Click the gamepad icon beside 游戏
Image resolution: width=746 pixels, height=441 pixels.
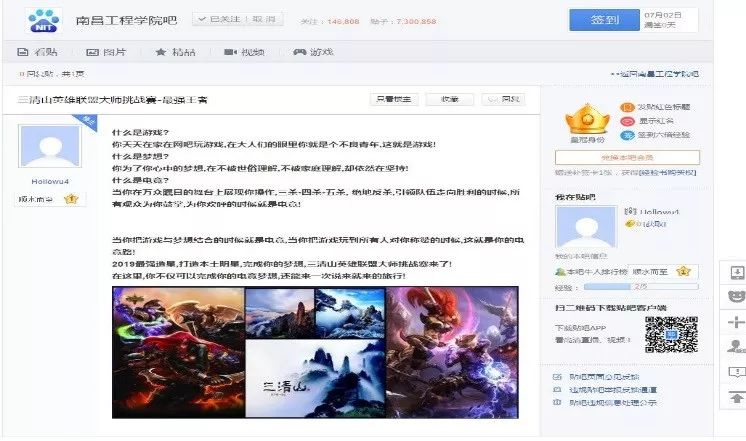(x=300, y=52)
